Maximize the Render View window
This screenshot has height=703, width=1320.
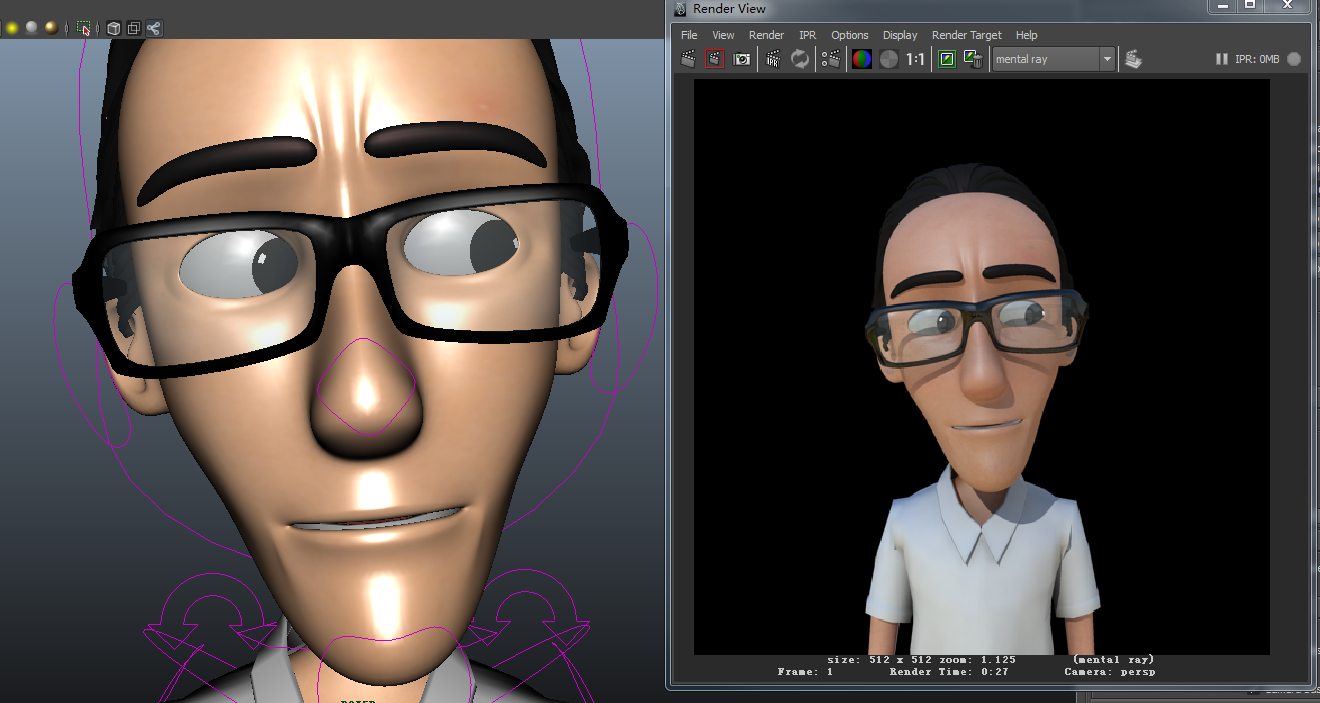point(1250,6)
